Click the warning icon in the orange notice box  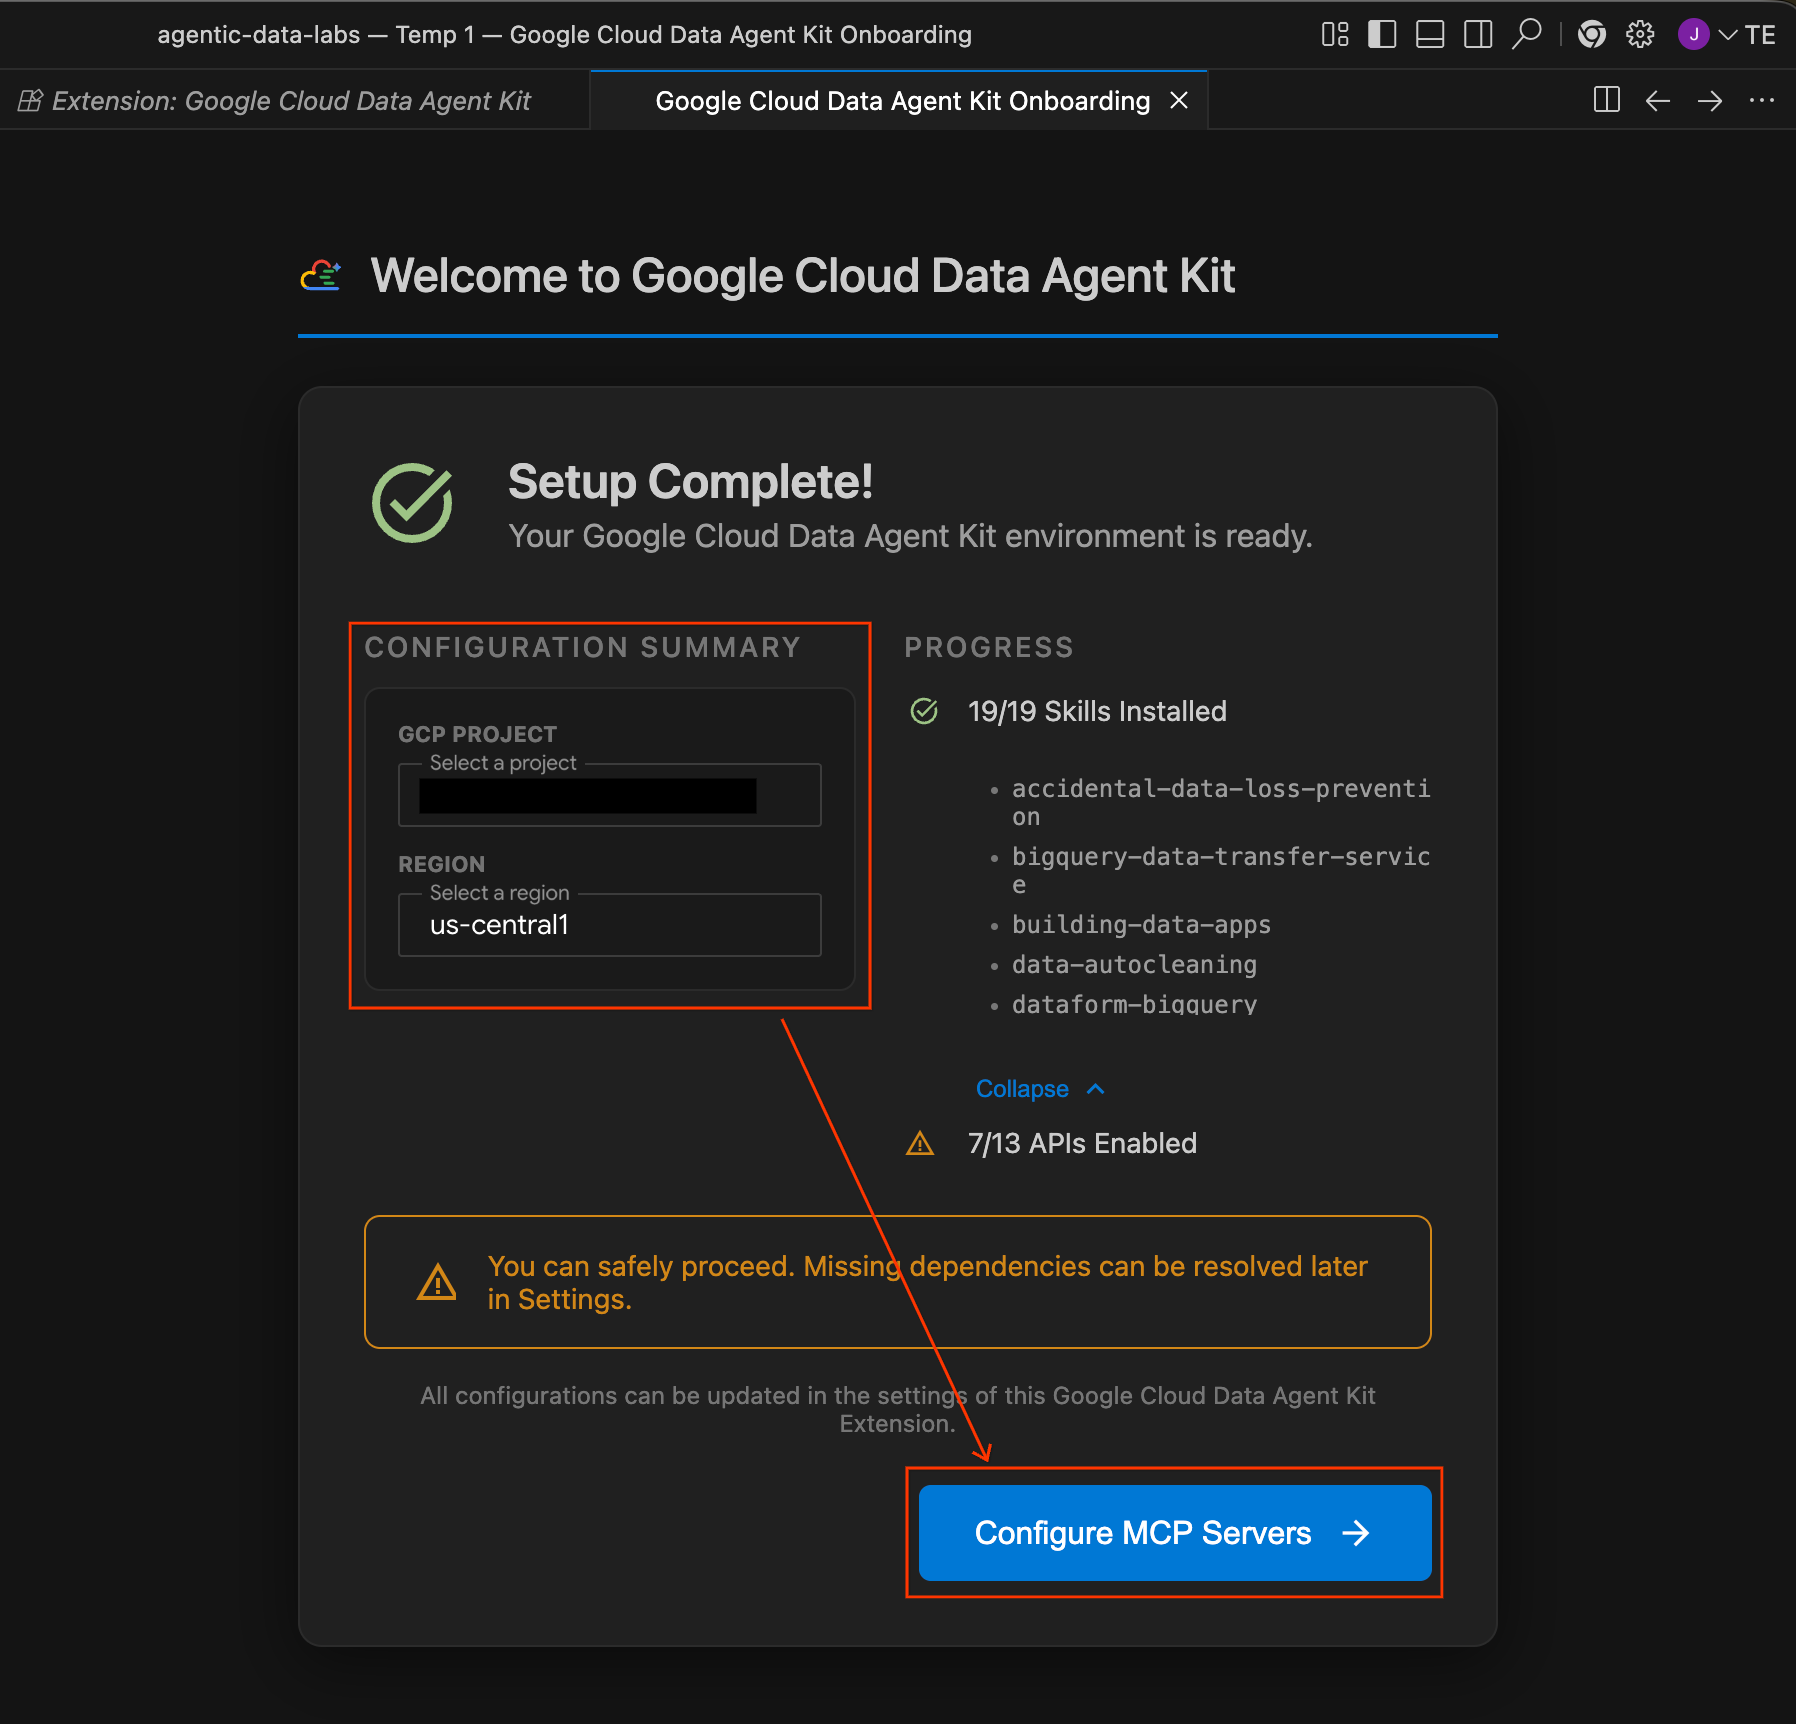pyautogui.click(x=437, y=1282)
